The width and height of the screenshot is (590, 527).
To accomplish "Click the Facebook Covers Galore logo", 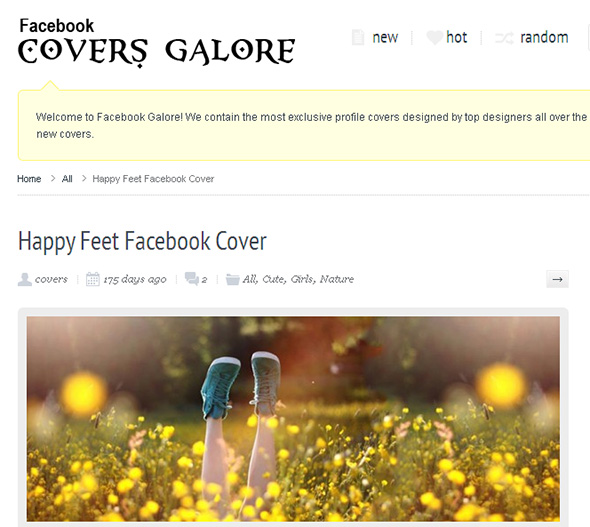I will 157,43.
